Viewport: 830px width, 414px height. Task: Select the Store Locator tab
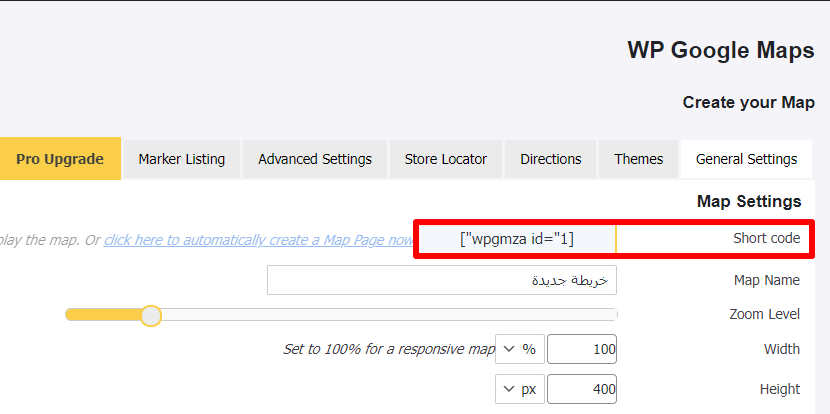(446, 159)
